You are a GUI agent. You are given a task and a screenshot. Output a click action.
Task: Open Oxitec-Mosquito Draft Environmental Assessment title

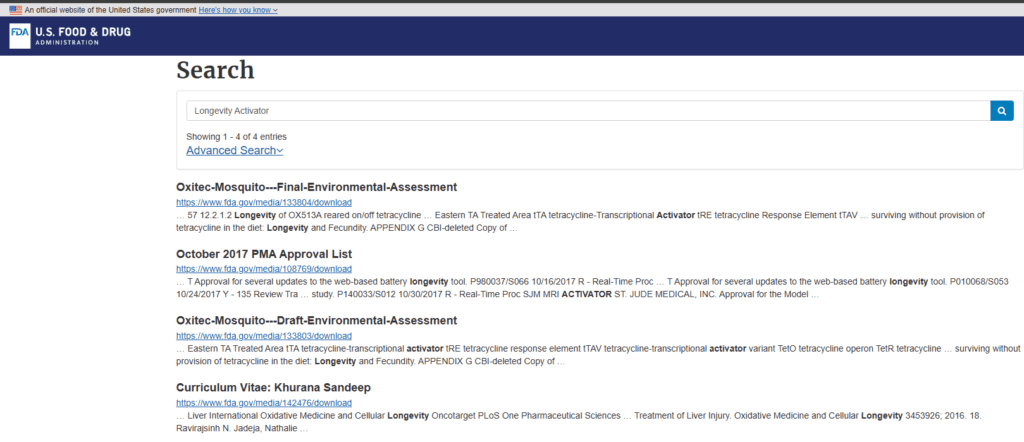[x=317, y=321]
